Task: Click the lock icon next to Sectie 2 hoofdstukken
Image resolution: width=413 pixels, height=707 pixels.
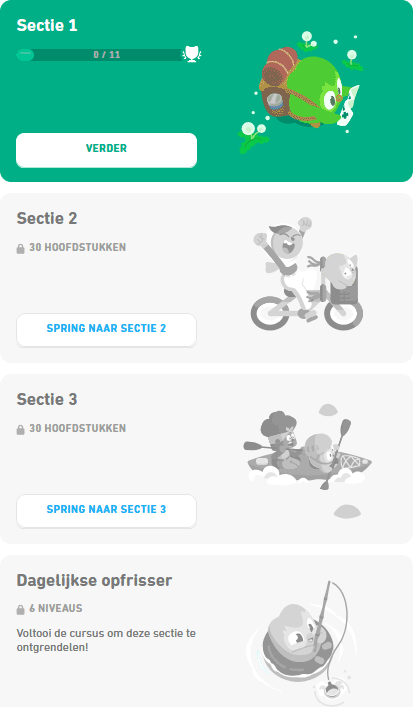Action: [x=20, y=248]
